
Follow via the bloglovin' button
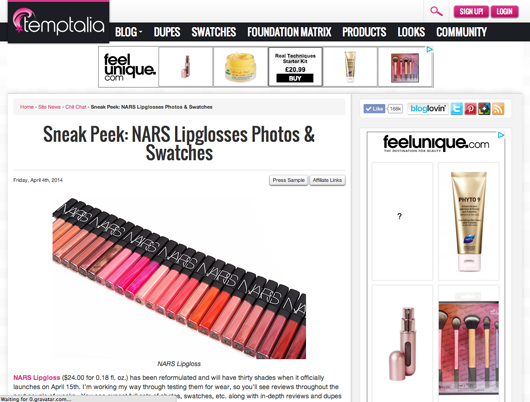pos(428,109)
